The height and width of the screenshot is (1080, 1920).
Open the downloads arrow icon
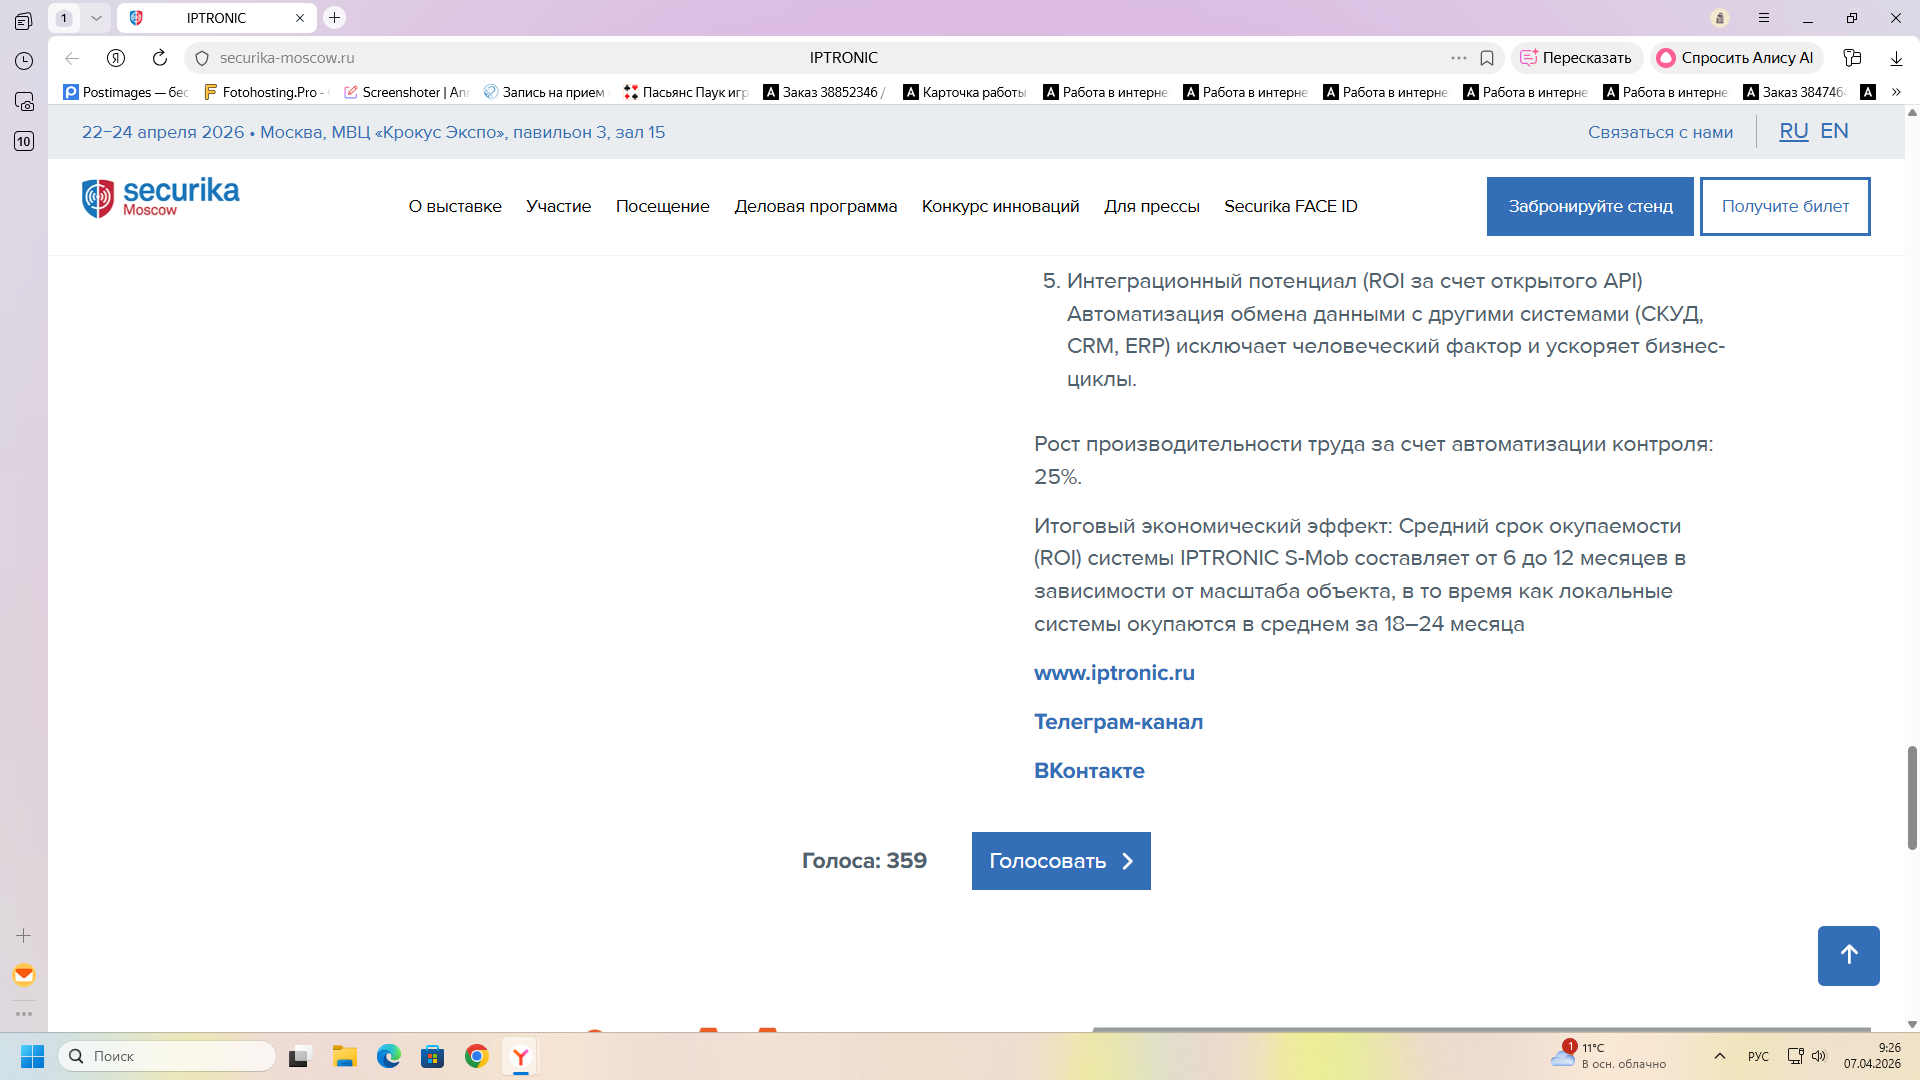point(1896,58)
